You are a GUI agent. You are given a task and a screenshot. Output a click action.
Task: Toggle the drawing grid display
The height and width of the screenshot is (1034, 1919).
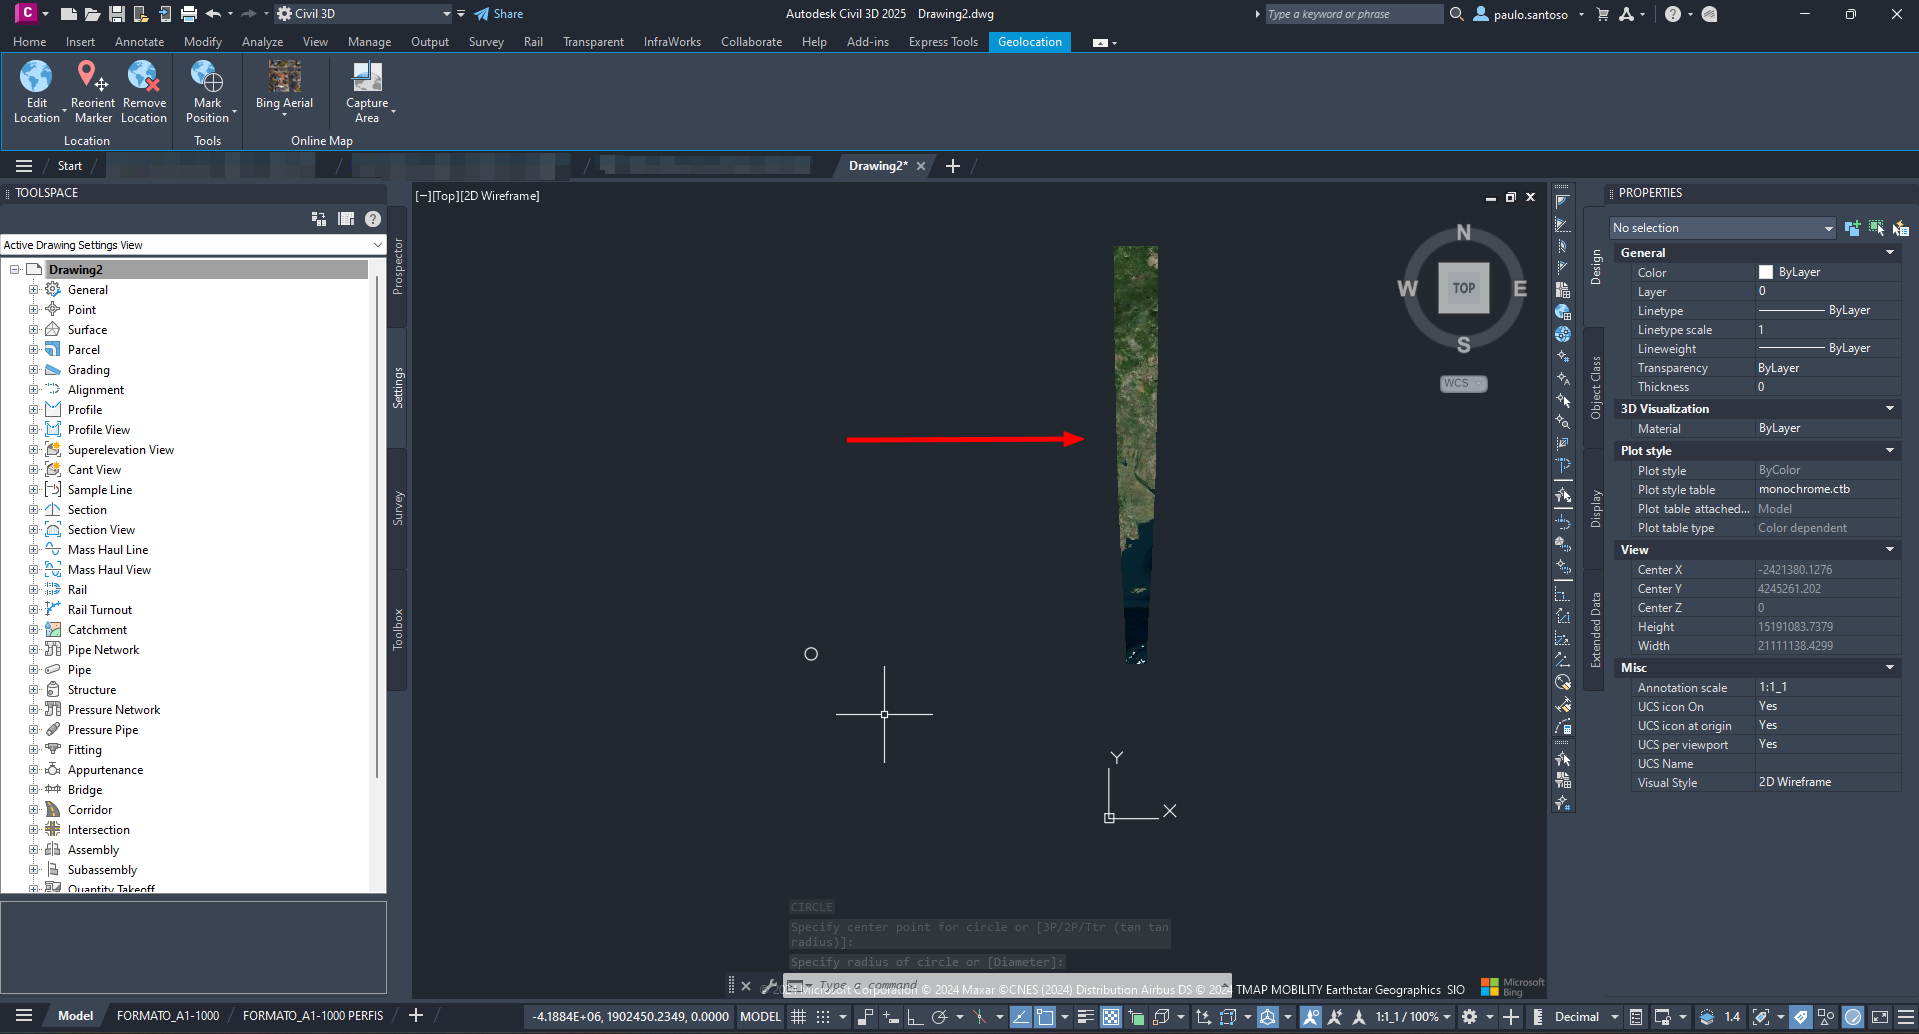point(798,1017)
